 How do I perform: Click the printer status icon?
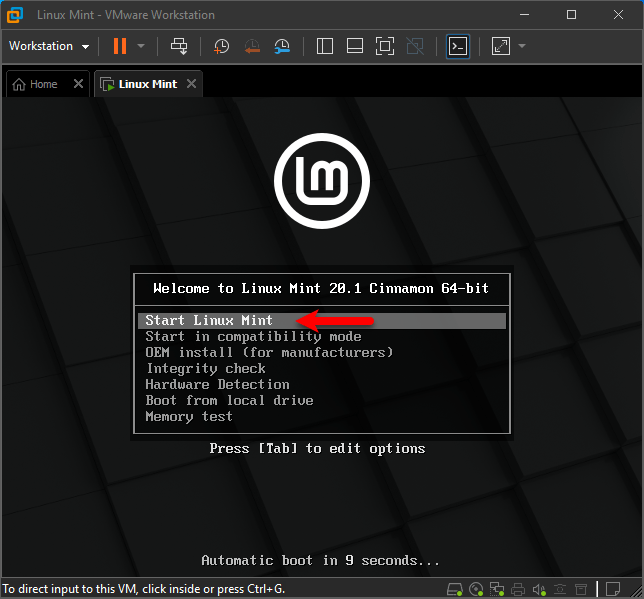(518, 590)
